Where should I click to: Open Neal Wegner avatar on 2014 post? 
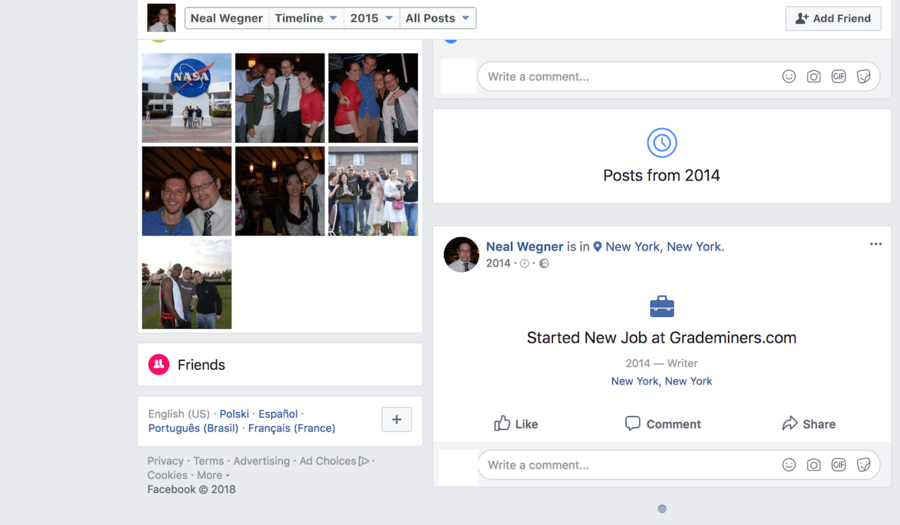(x=461, y=254)
